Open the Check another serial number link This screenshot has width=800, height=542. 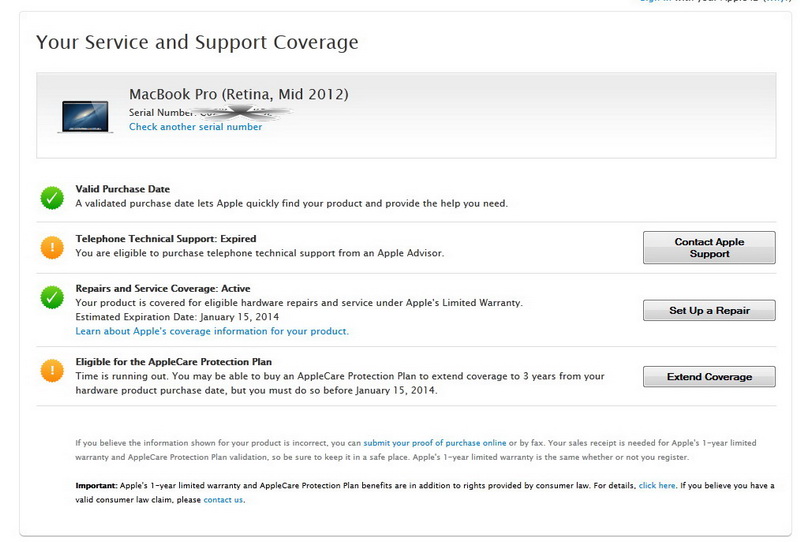(x=195, y=127)
